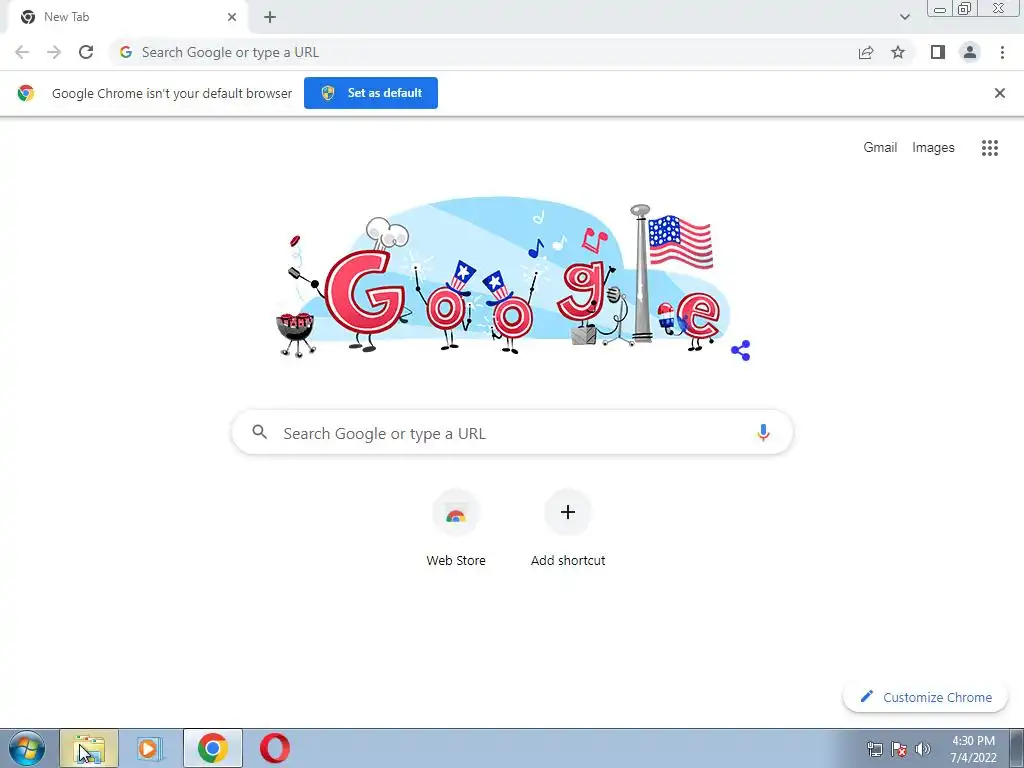The image size is (1024, 768).
Task: Click the Chrome logo in notification bar
Action: click(x=25, y=93)
